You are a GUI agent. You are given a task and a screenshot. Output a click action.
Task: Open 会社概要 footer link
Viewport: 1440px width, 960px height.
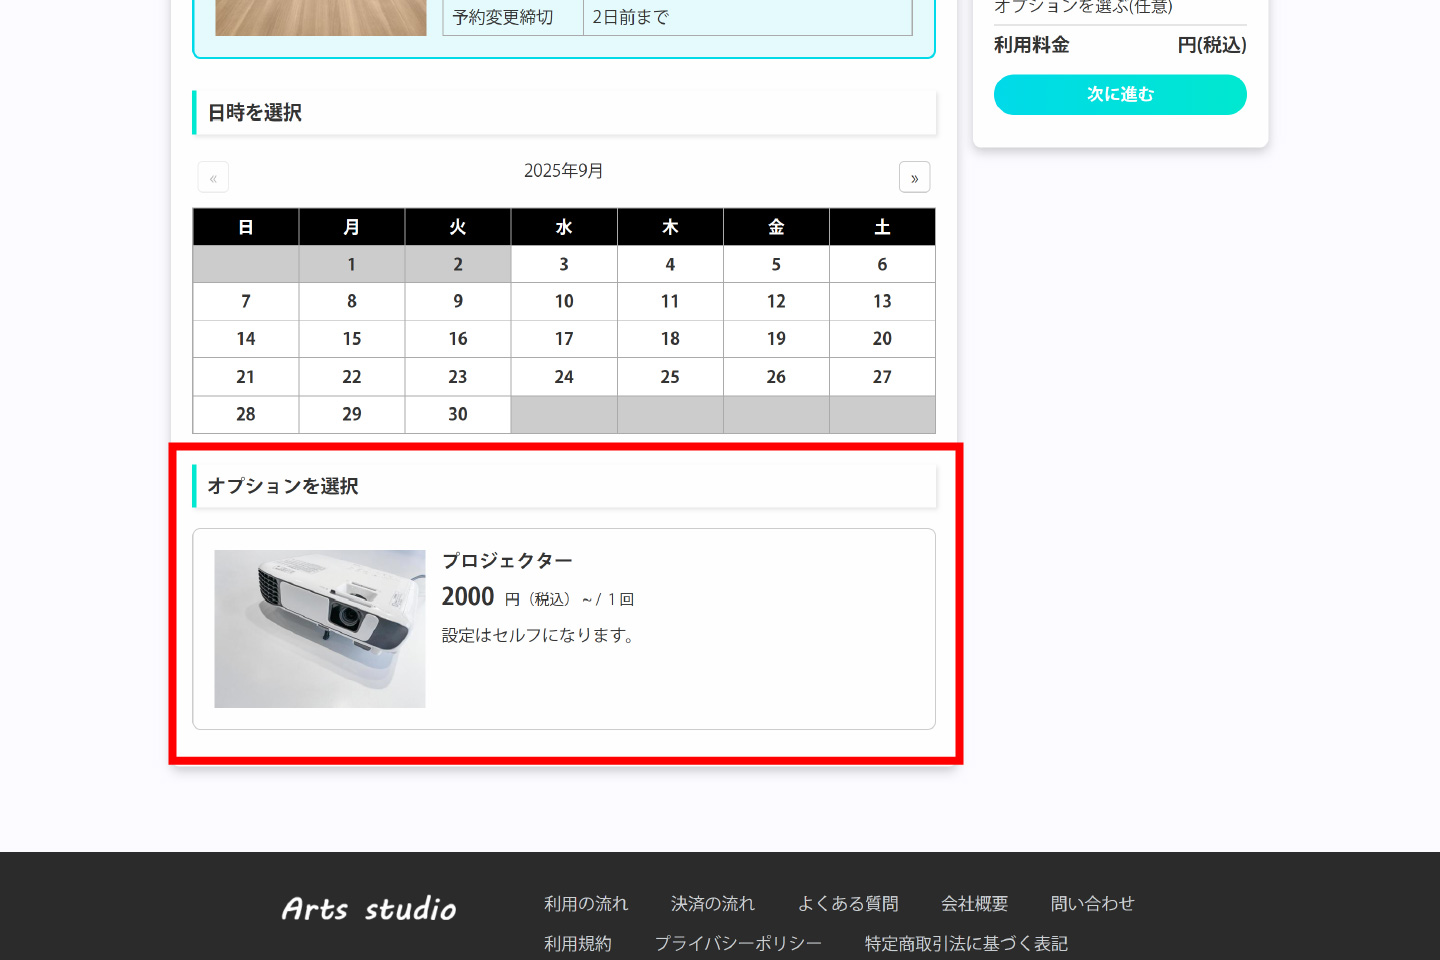coord(974,904)
